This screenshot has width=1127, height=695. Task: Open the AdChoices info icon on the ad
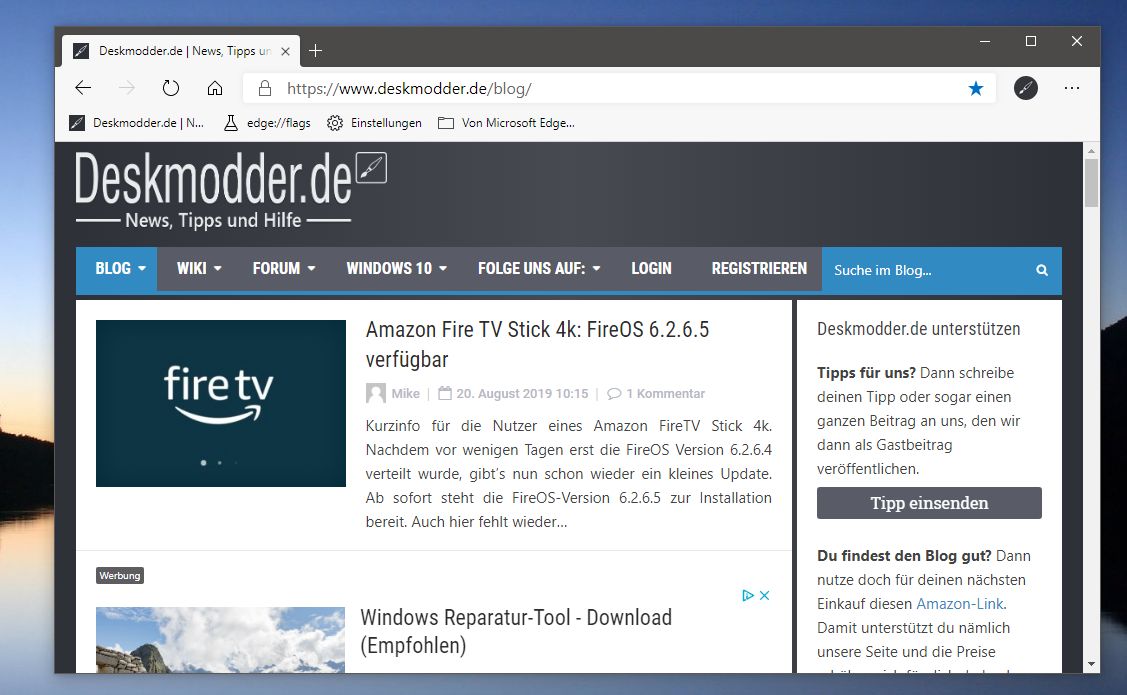(x=748, y=595)
